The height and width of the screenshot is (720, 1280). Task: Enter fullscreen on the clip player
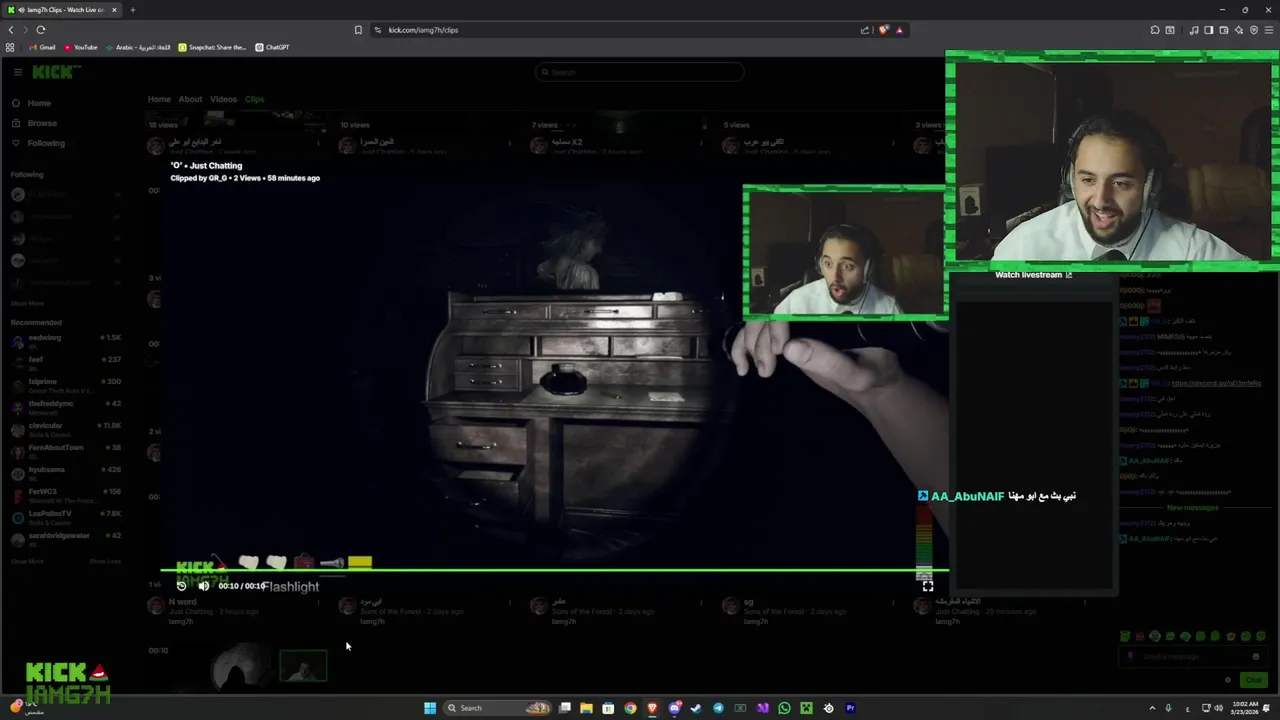928,586
